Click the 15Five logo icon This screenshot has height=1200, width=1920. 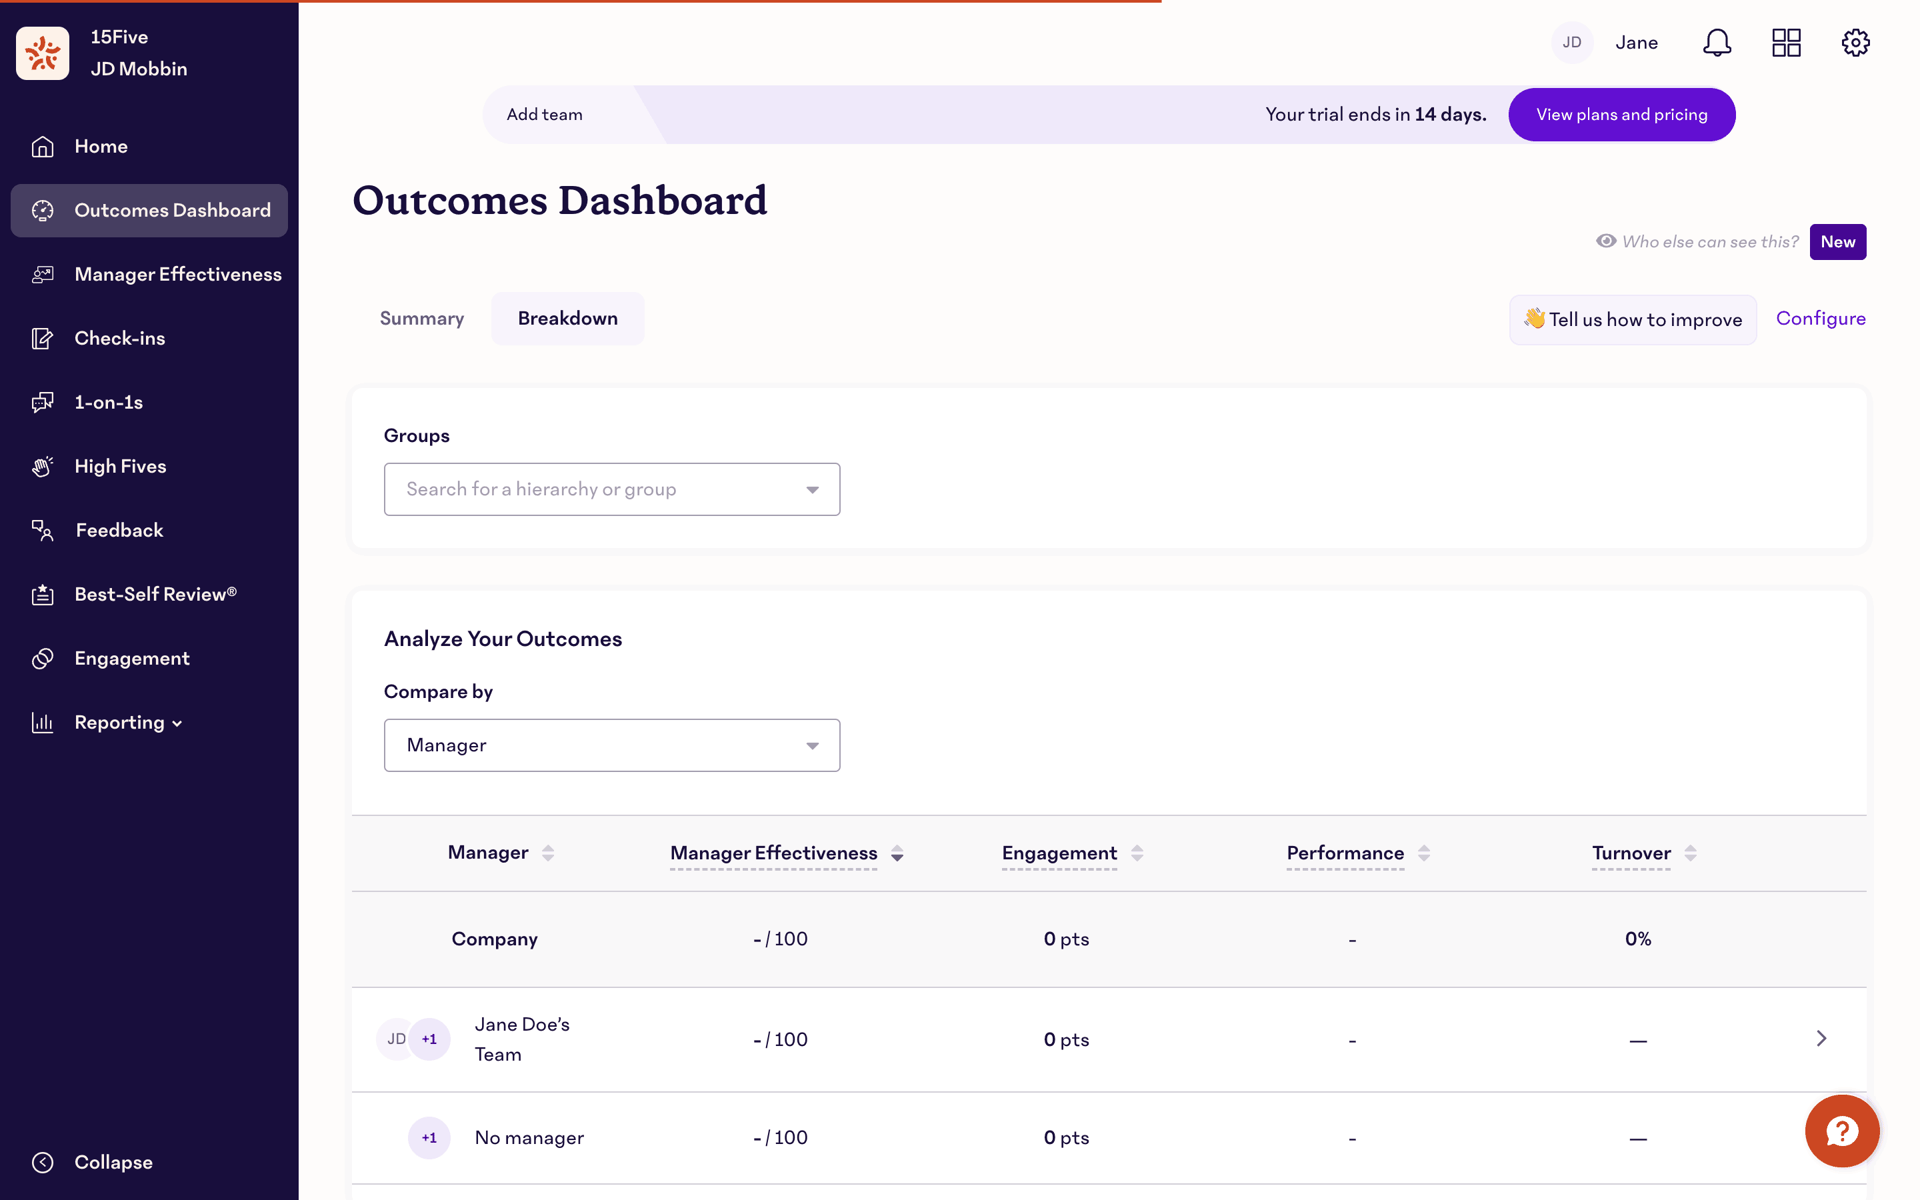(x=42, y=53)
